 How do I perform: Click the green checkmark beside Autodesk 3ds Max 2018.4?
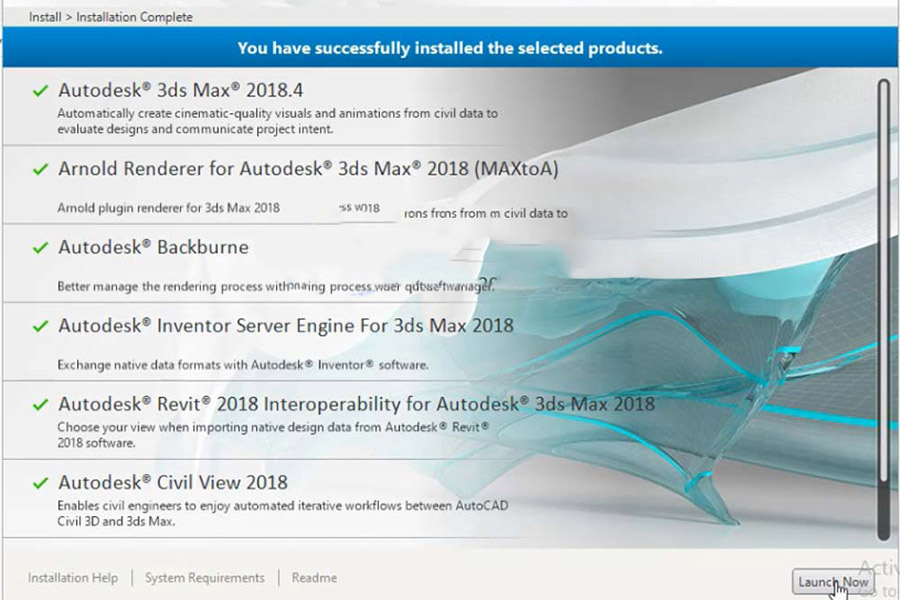tap(40, 91)
